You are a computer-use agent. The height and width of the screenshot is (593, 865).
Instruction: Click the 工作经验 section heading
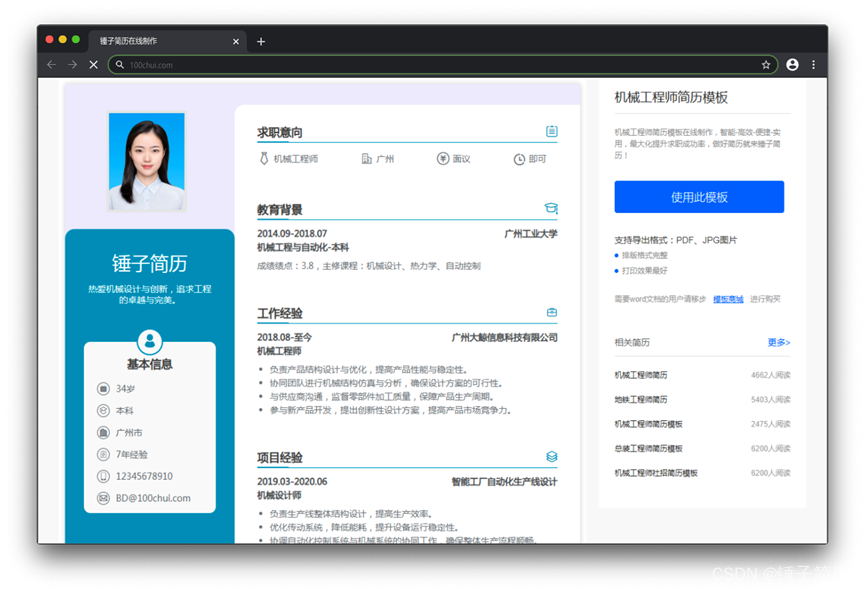pos(280,313)
